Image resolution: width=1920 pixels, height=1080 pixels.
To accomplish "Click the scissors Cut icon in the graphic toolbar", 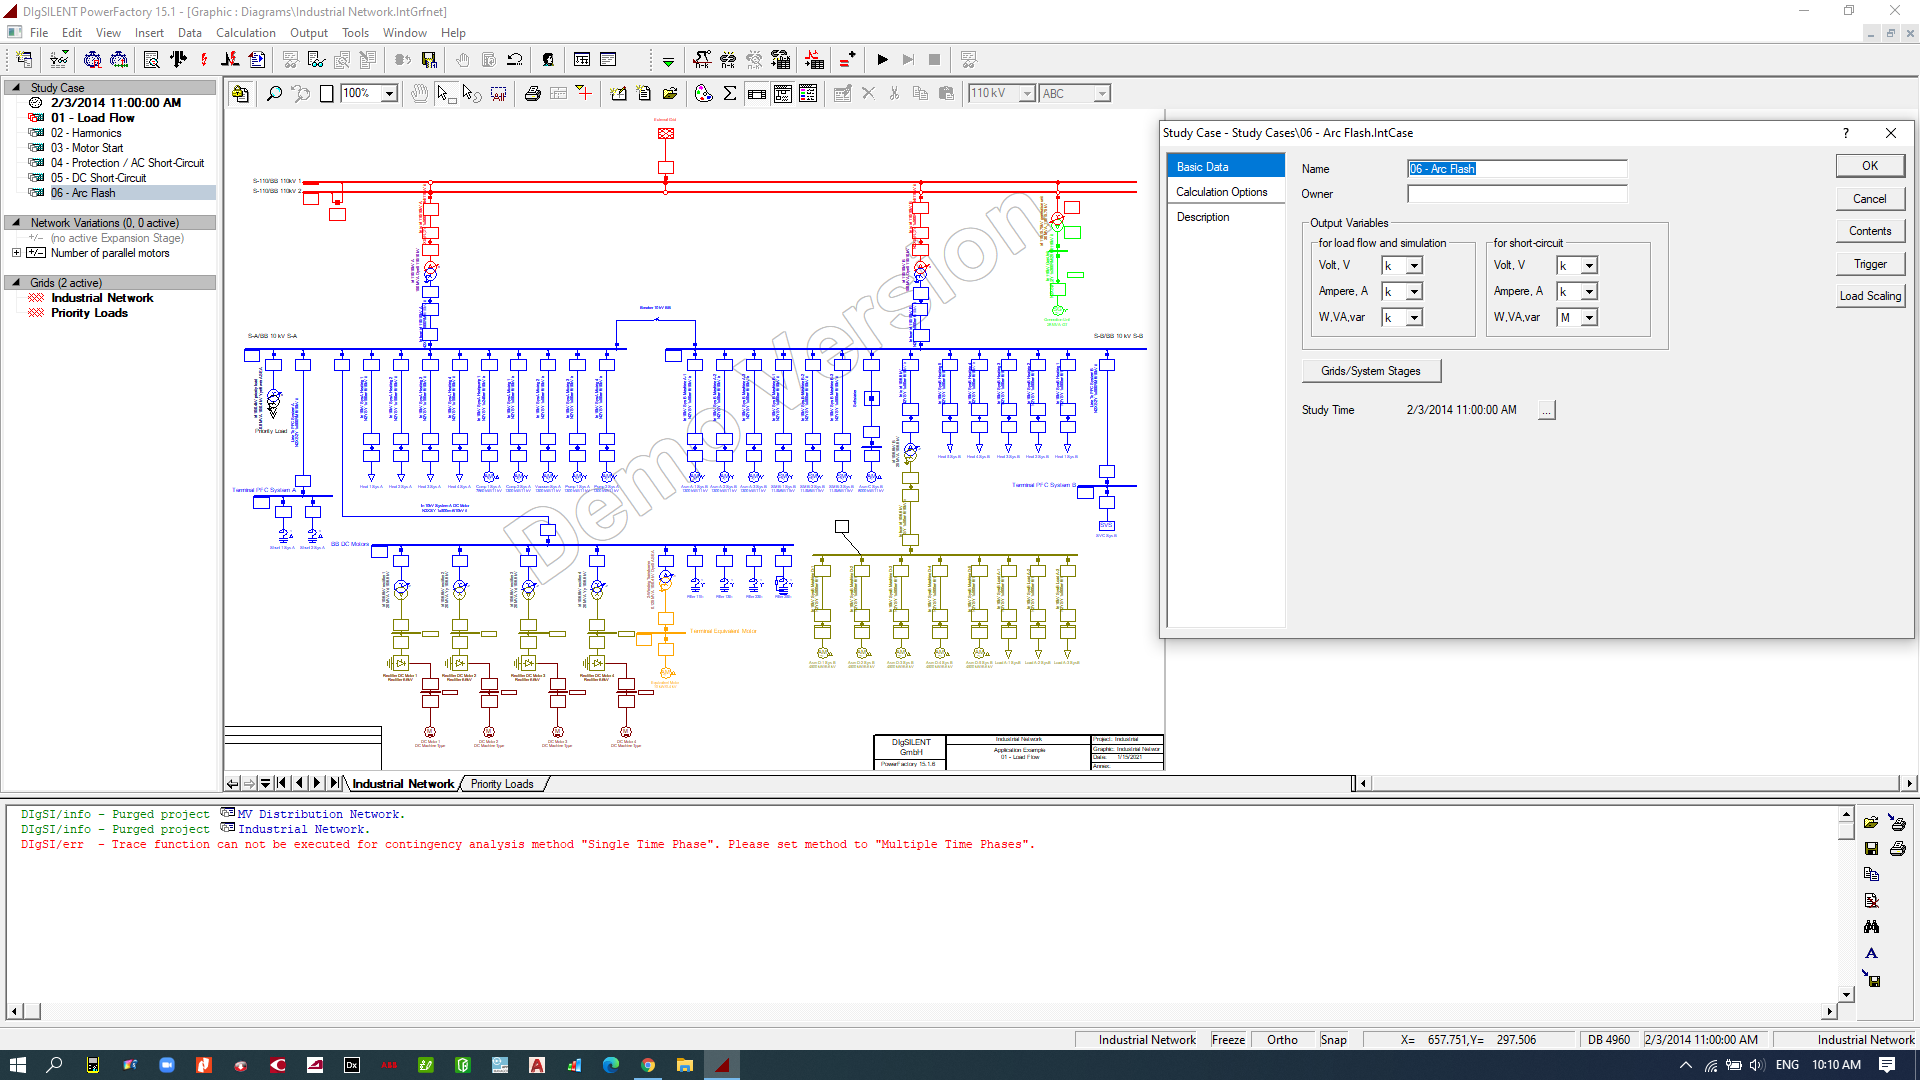I will point(894,94).
